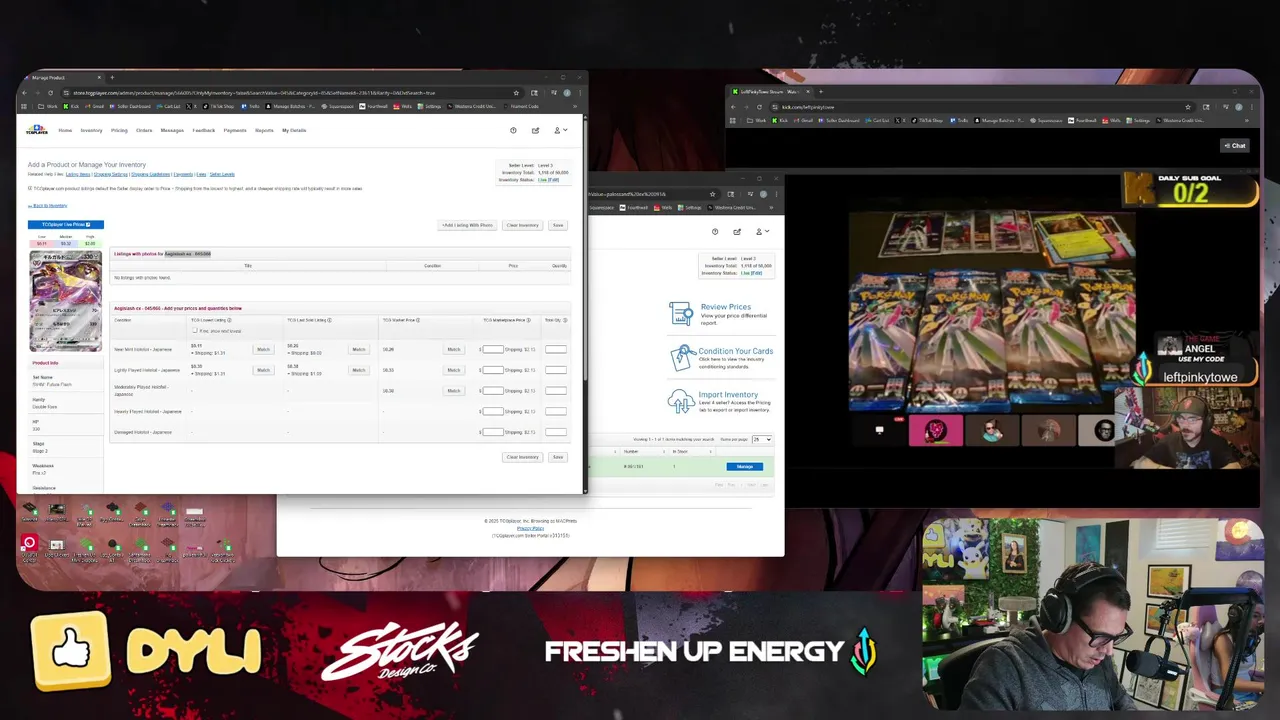1280x720 pixels.
Task: Open items per page dropdown in back window
Action: [x=762, y=439]
